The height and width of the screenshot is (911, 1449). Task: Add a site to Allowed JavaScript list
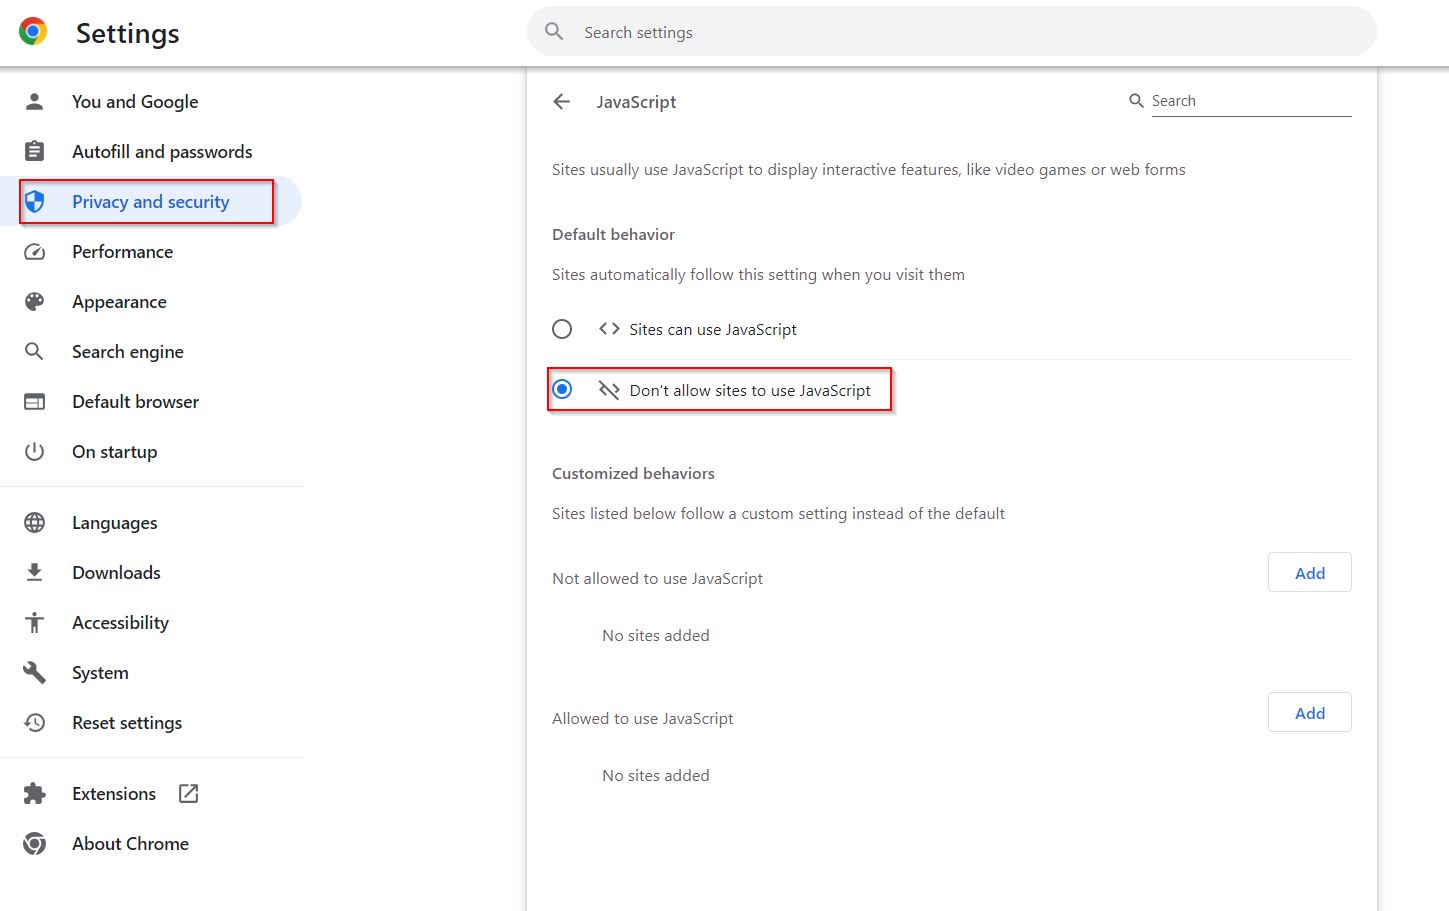1309,713
